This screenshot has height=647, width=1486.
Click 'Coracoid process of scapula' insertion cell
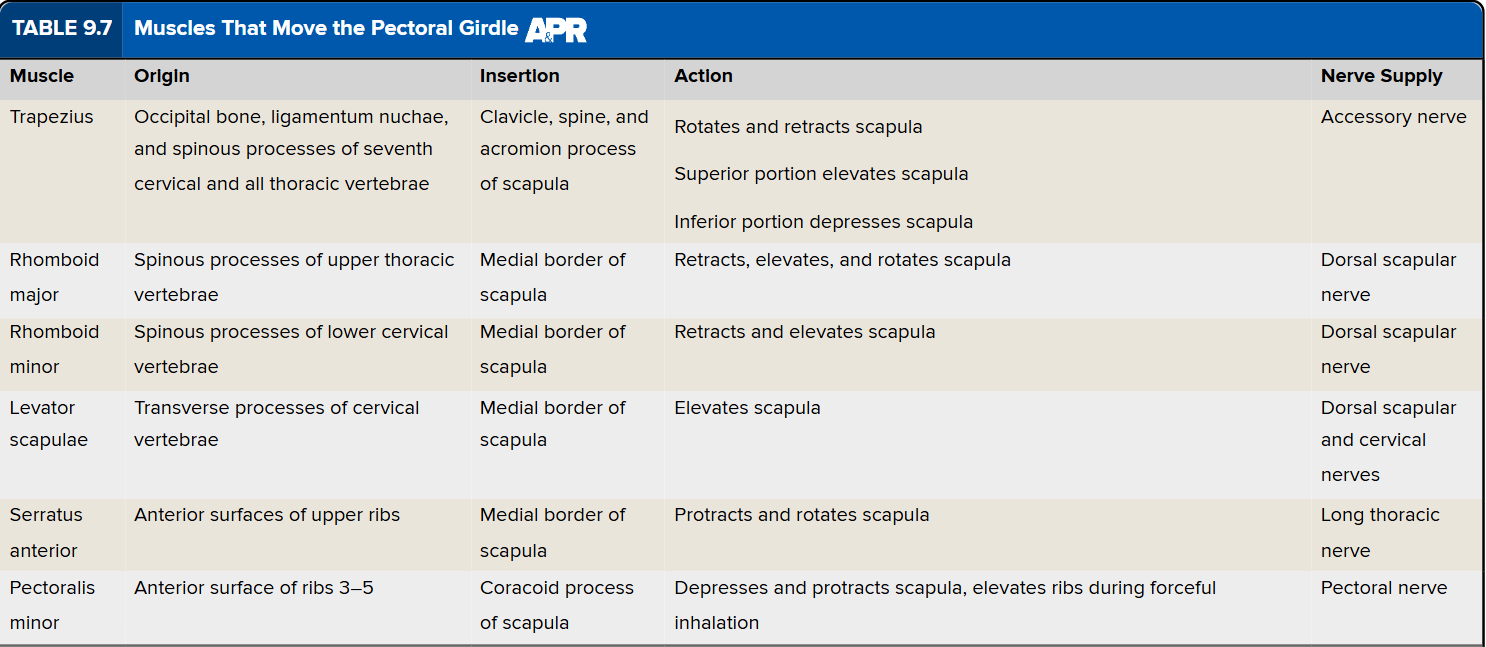click(x=556, y=604)
